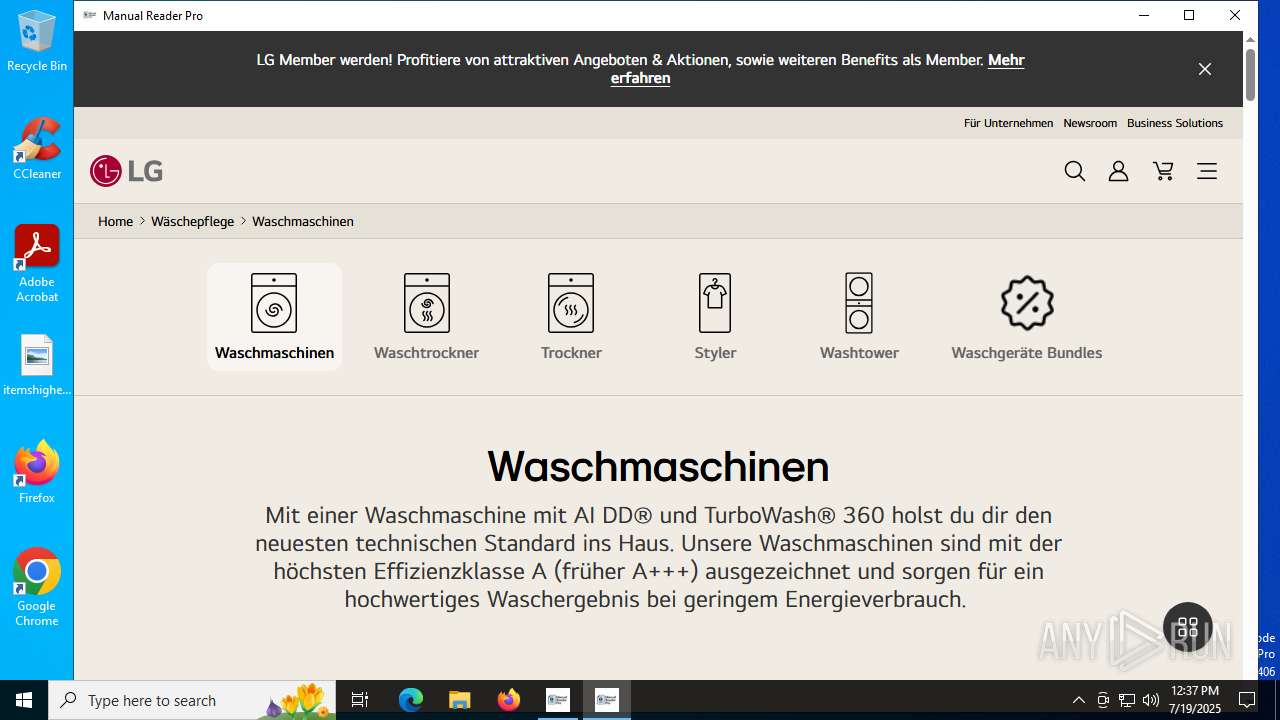Select the Trockner category

(x=571, y=316)
